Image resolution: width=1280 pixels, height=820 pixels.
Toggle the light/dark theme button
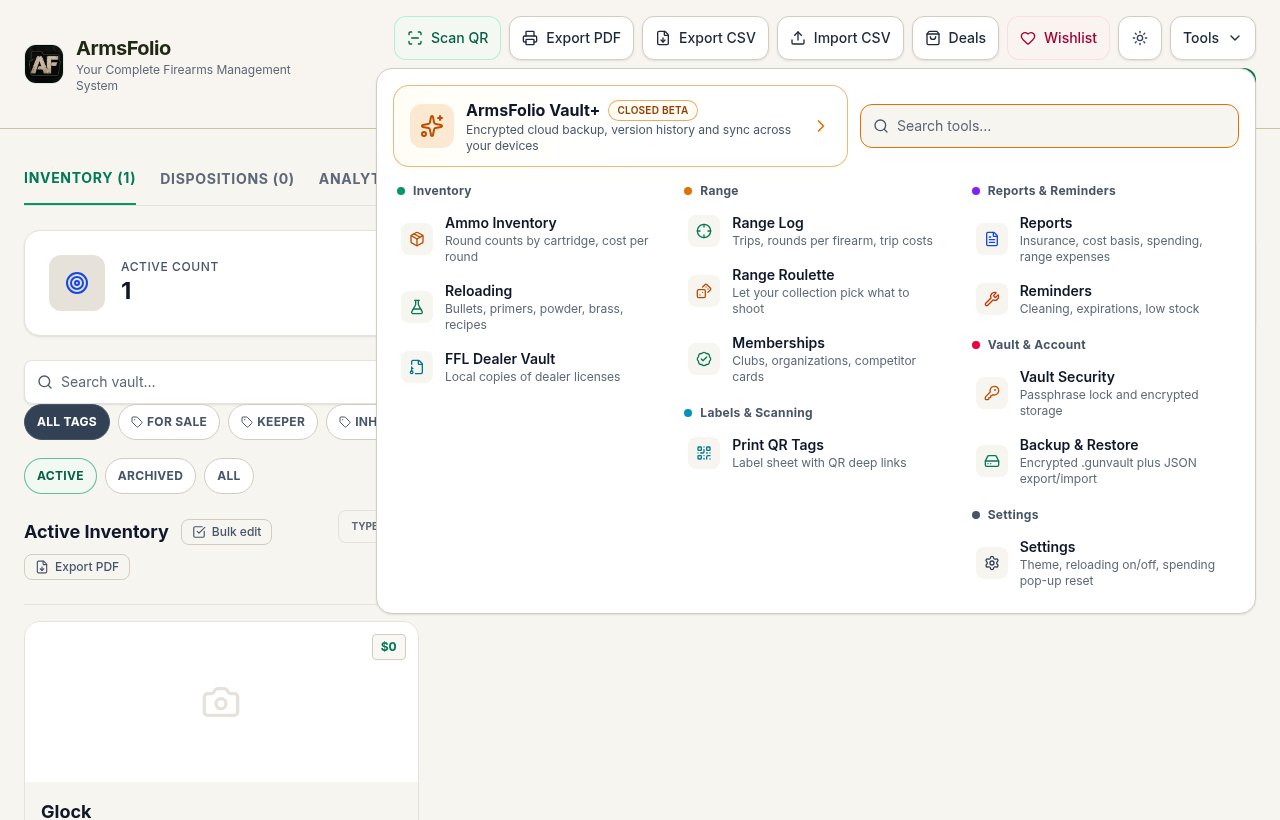[x=1140, y=38]
